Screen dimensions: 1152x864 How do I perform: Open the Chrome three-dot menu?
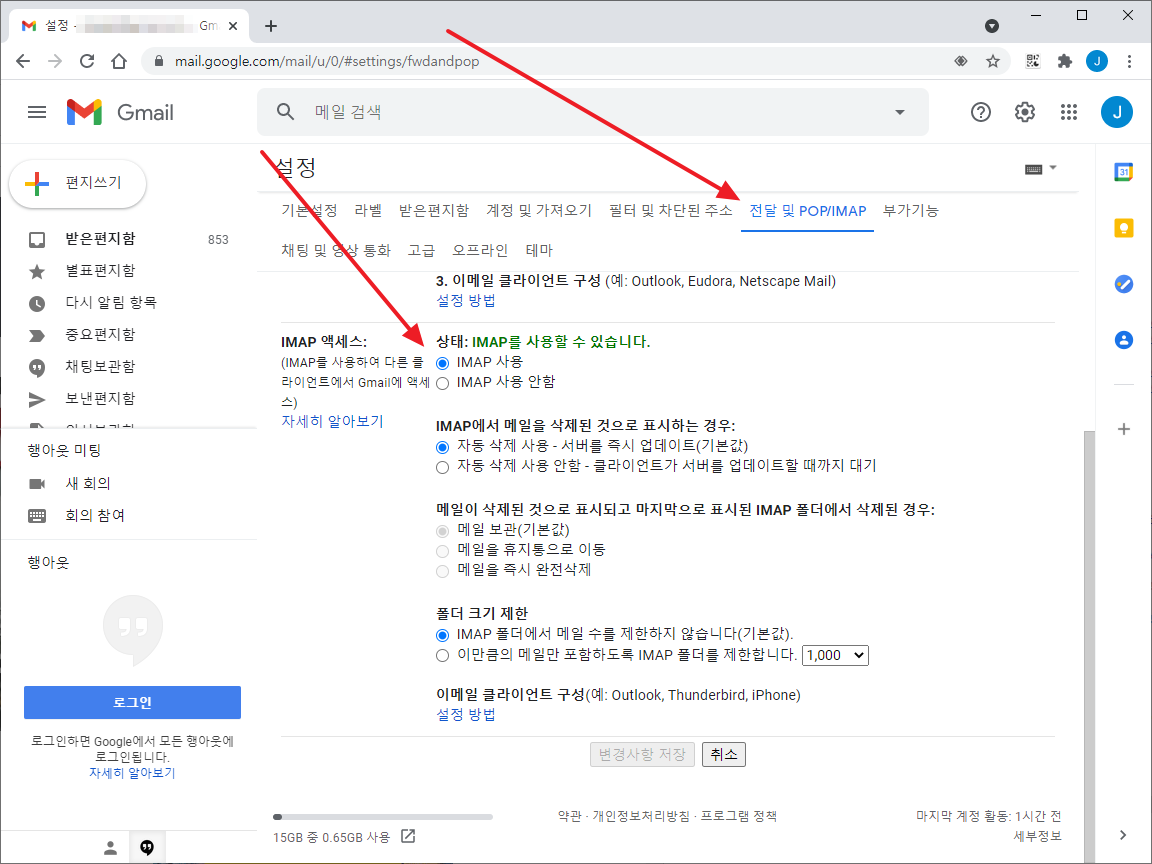tap(1129, 61)
